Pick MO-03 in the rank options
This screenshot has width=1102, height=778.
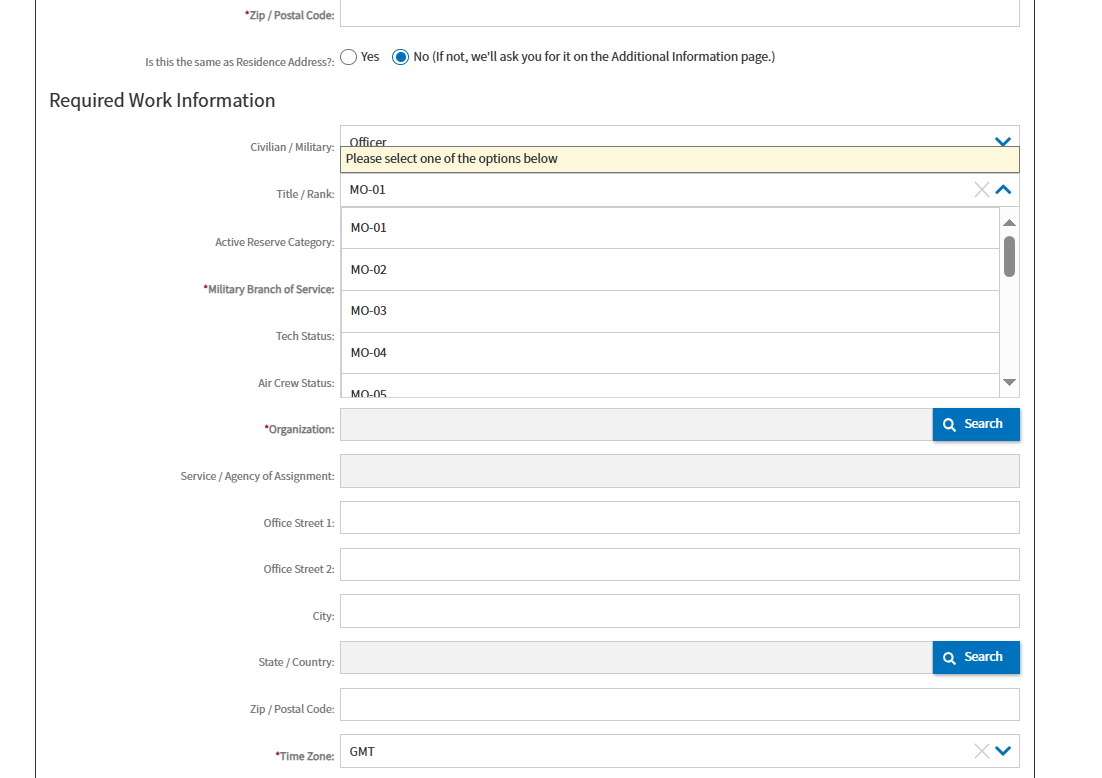pos(670,311)
